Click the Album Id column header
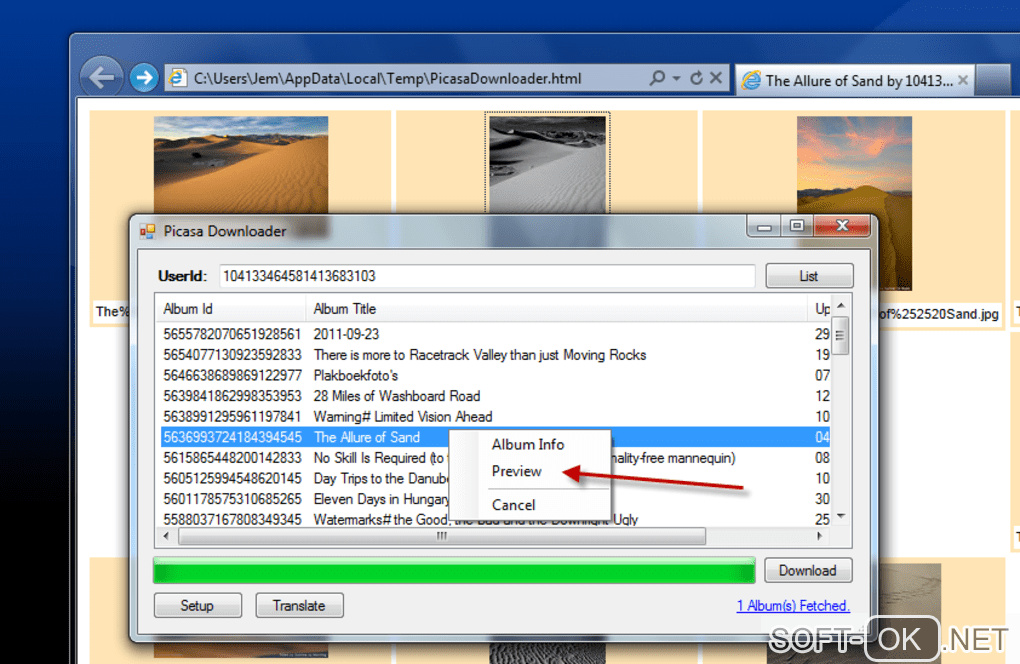Viewport: 1020px width, 664px height. click(x=230, y=309)
